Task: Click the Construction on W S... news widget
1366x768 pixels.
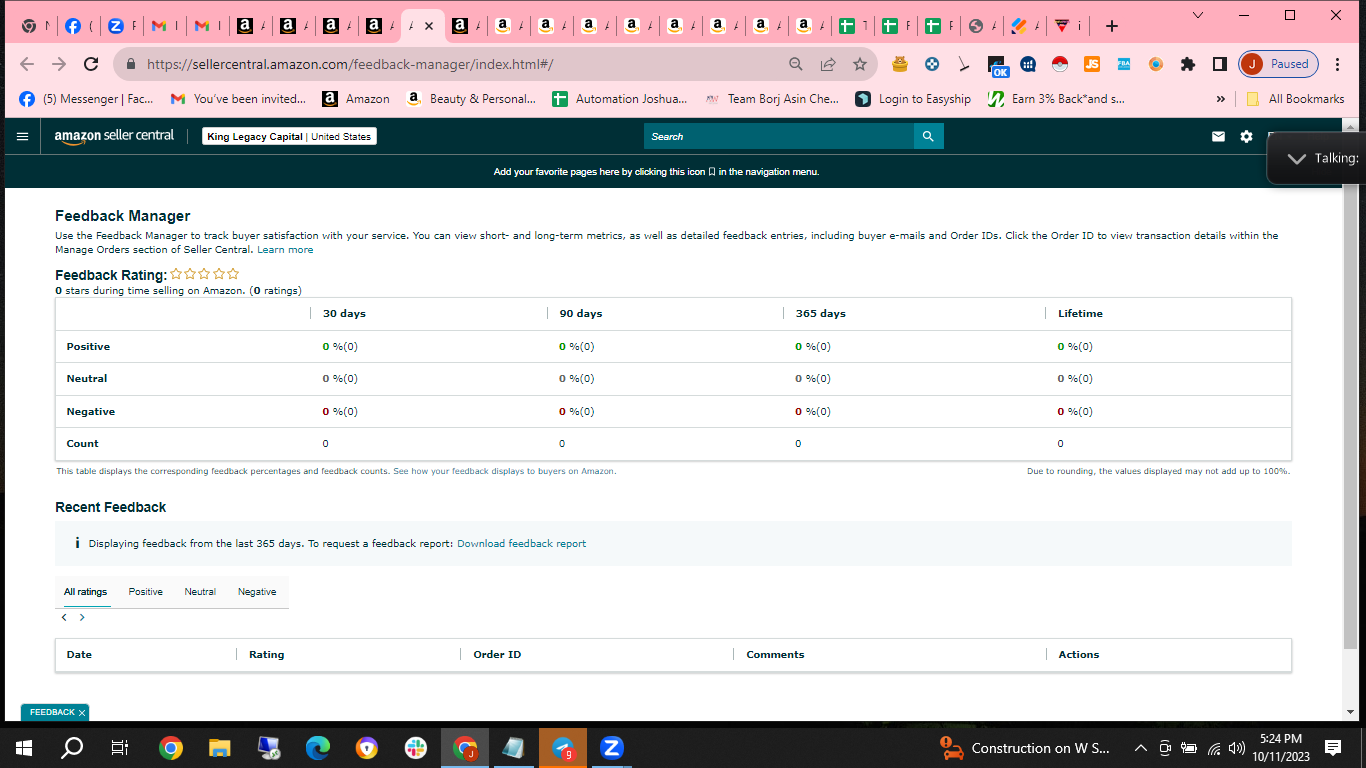Action: point(1025,747)
